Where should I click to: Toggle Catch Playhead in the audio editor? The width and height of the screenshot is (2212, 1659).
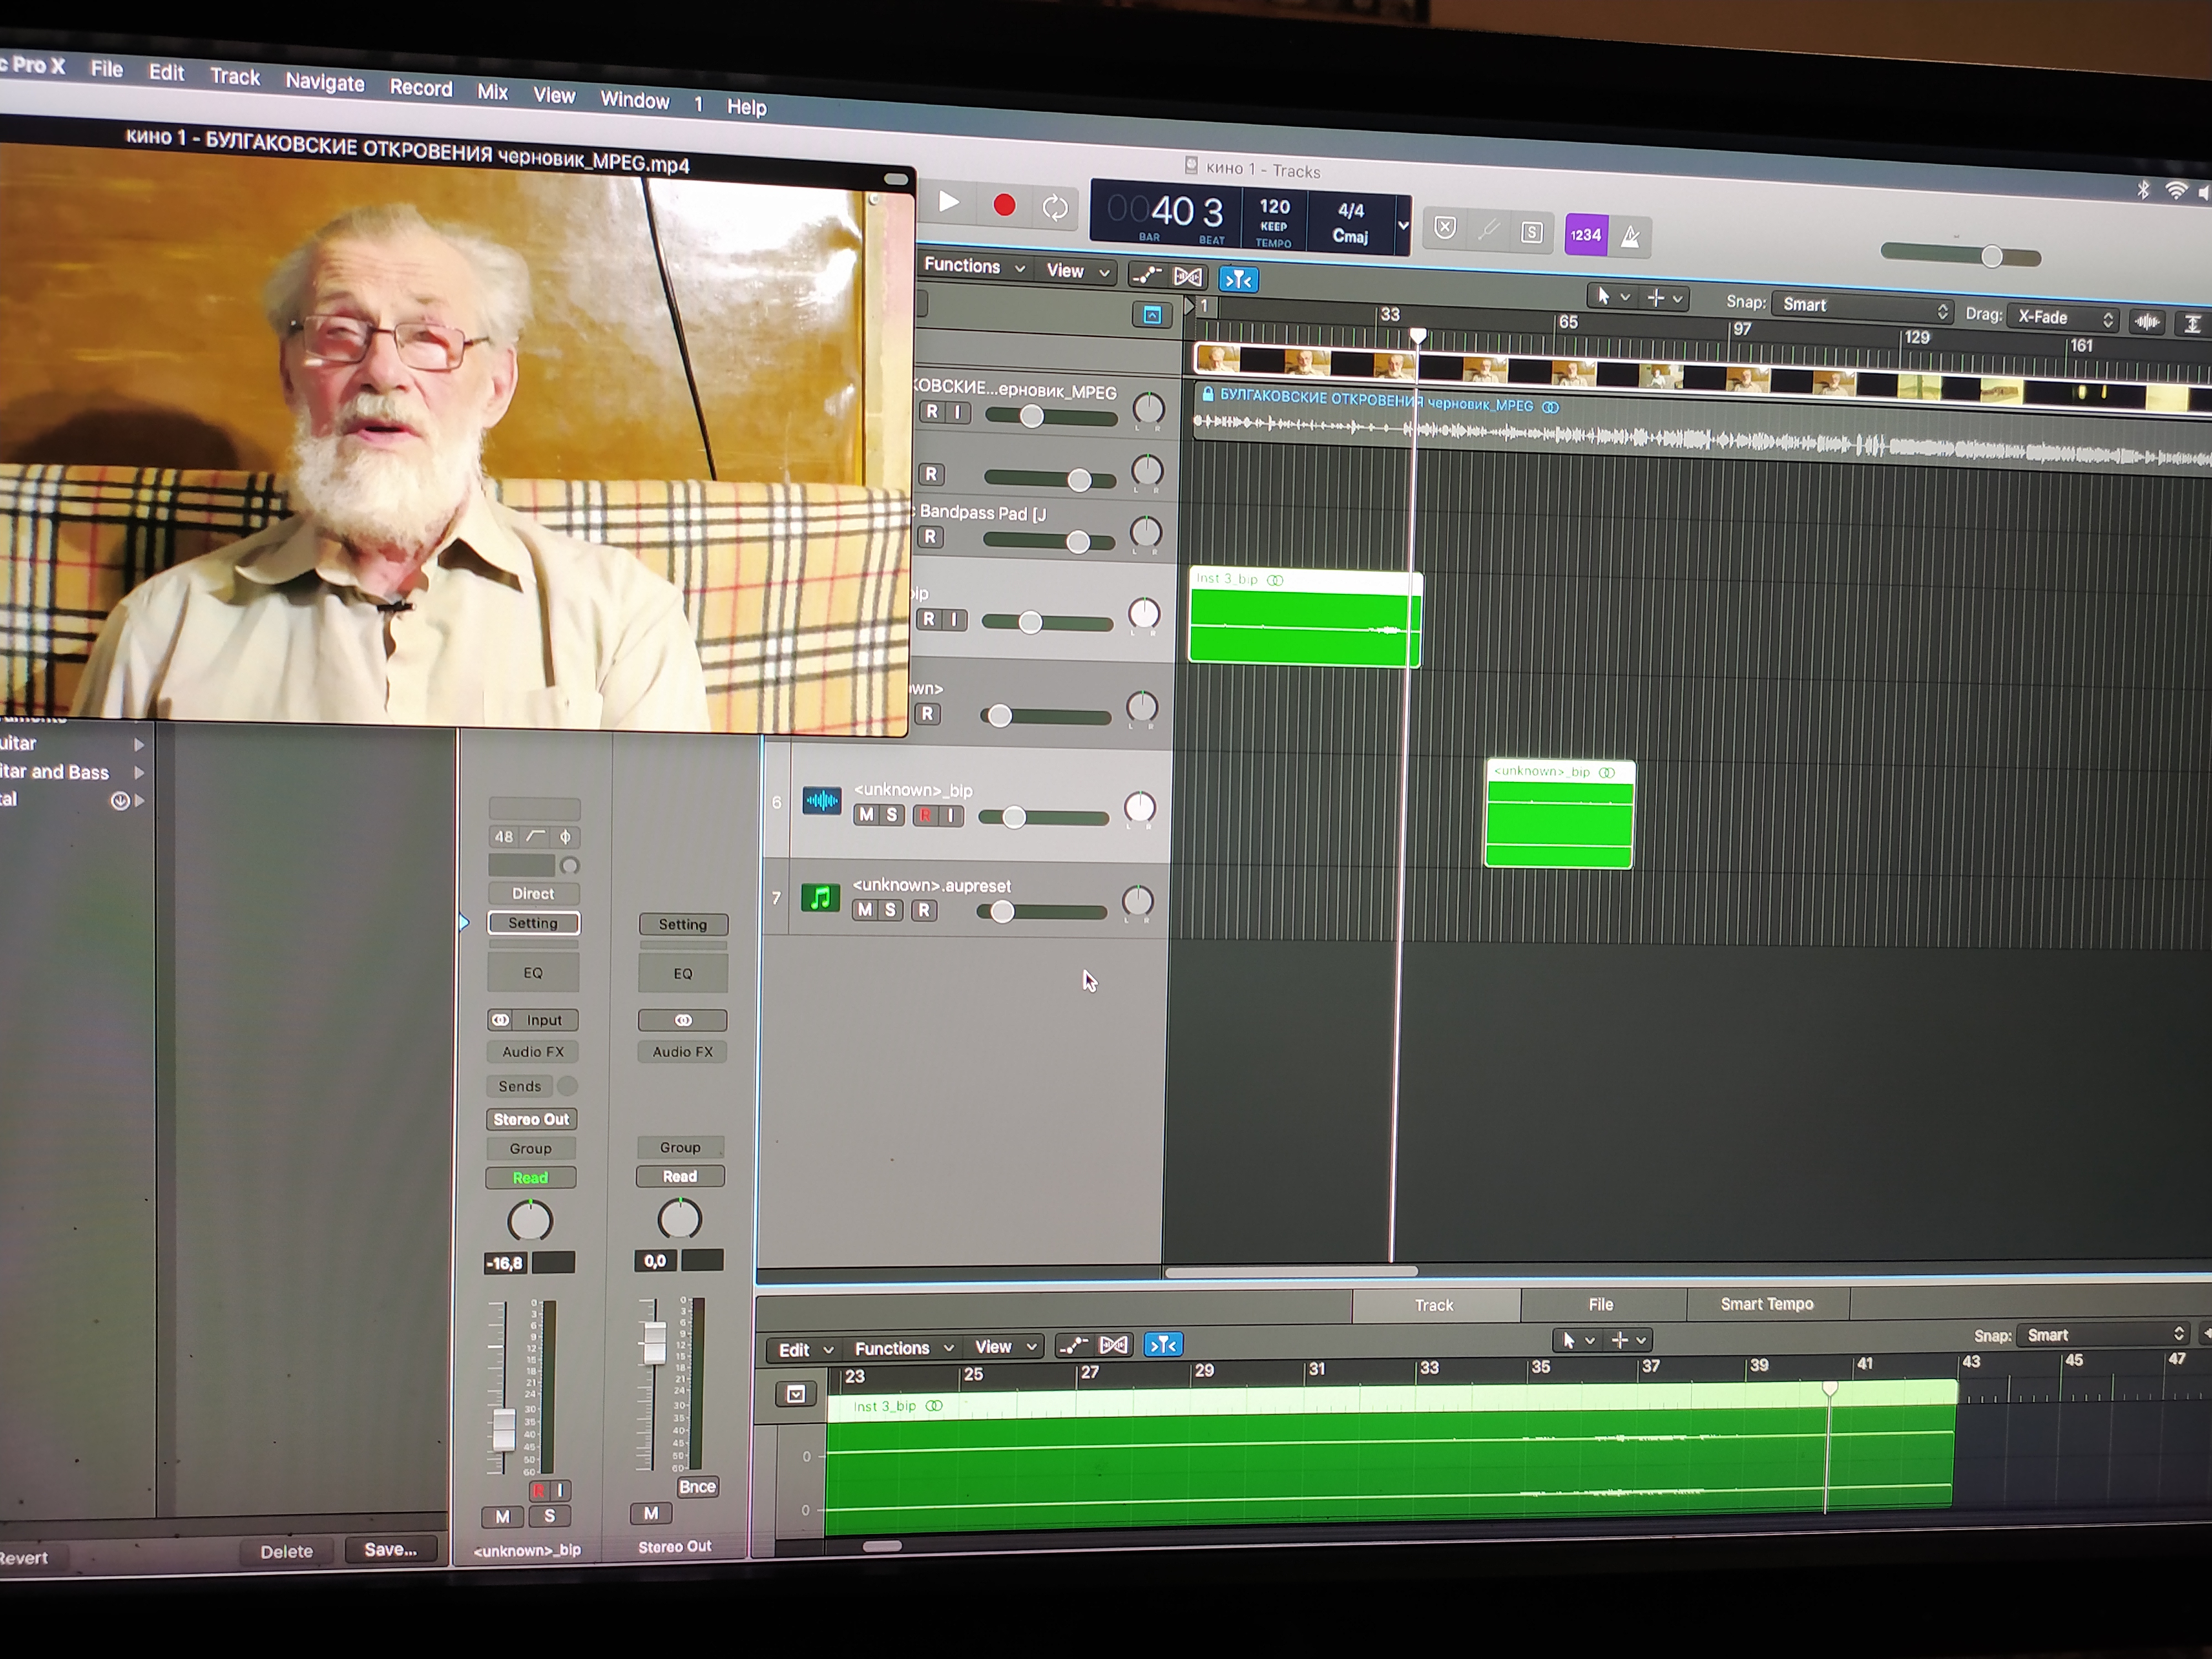click(x=1163, y=1345)
